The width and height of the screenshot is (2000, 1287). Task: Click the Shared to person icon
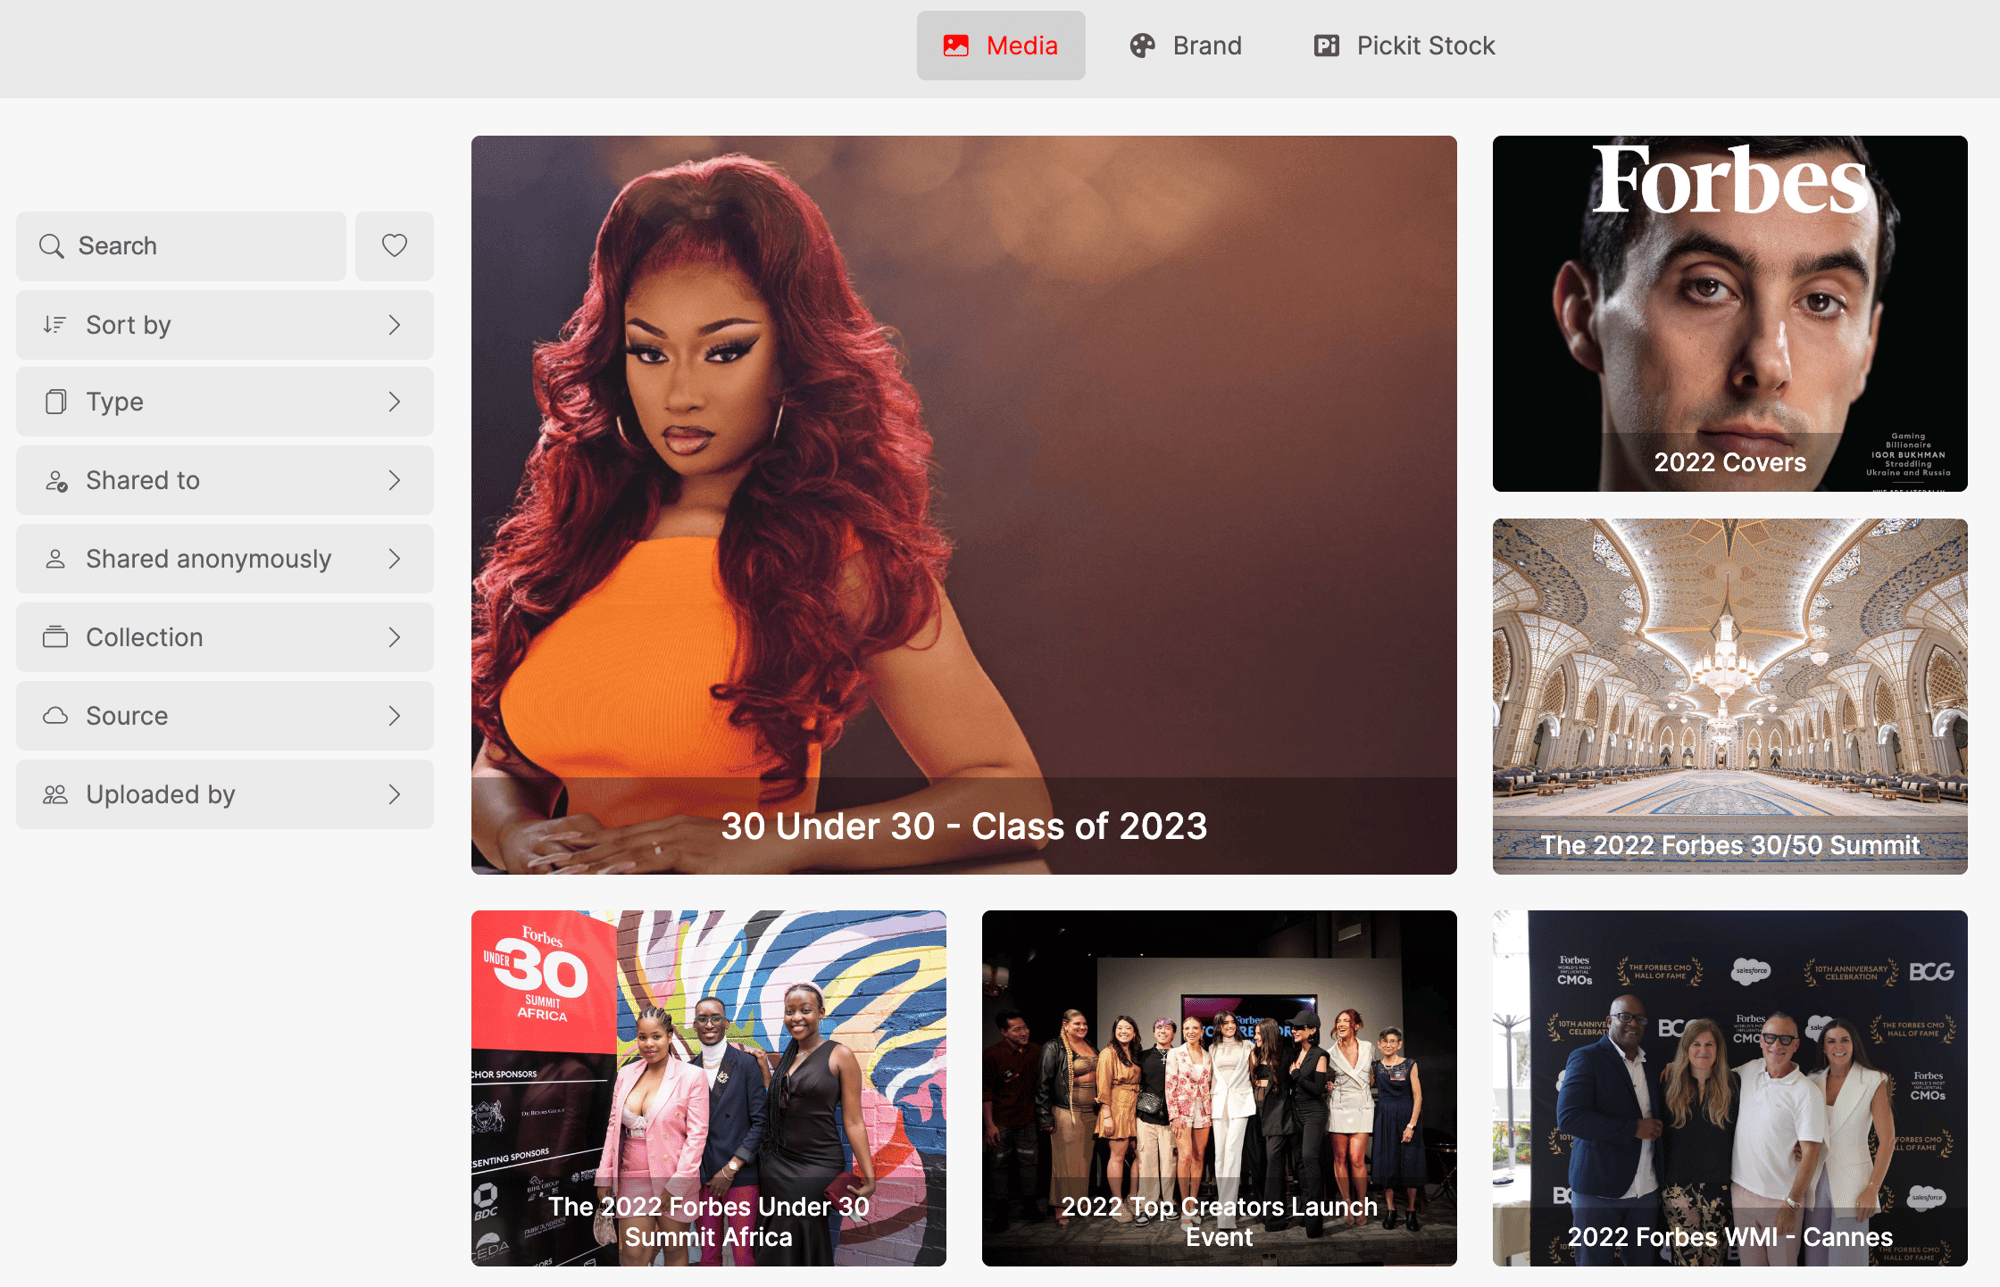pos(56,481)
